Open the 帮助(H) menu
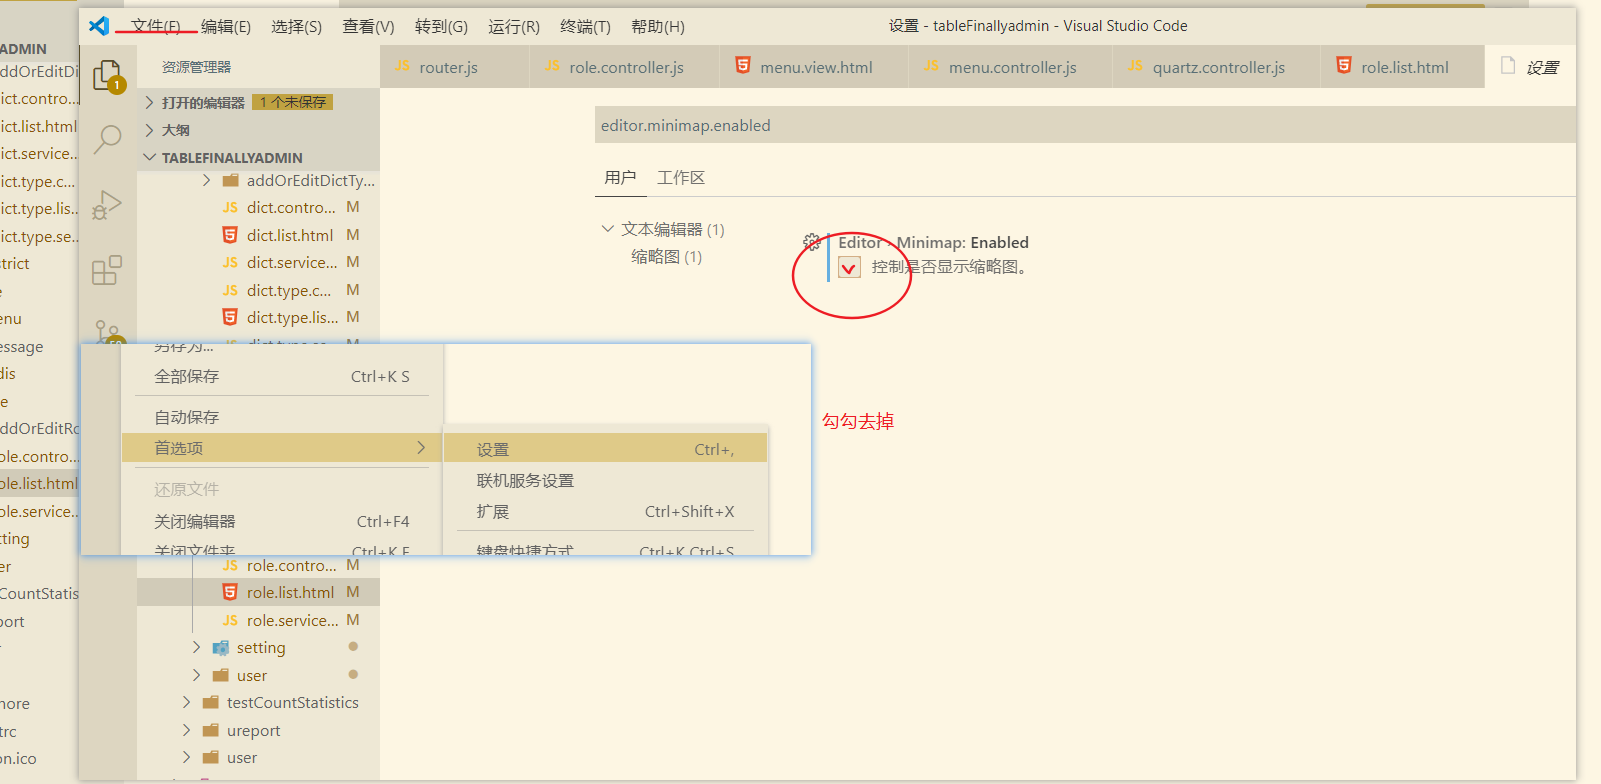Image resolution: width=1601 pixels, height=784 pixels. 658,26
